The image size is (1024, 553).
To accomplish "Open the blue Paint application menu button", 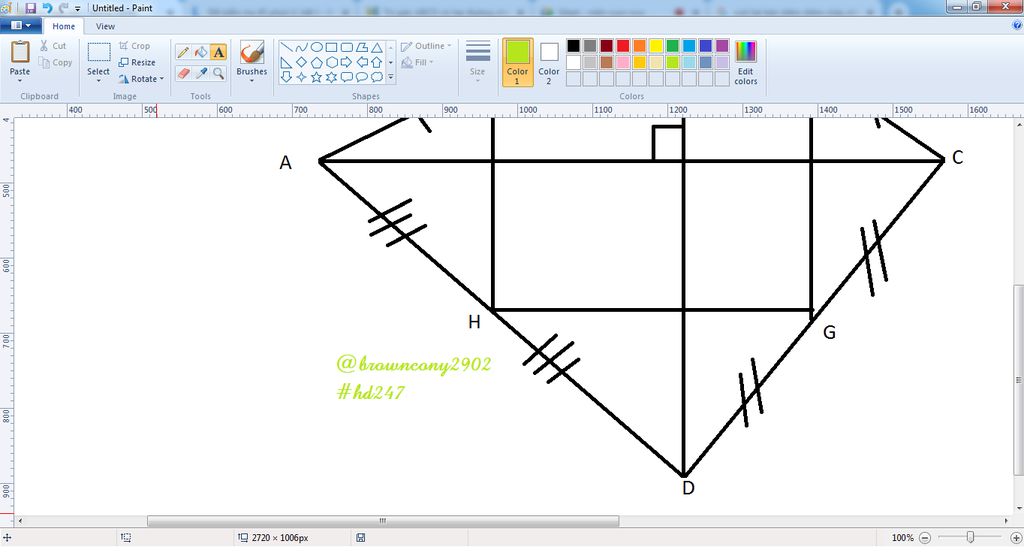I will pos(21,25).
